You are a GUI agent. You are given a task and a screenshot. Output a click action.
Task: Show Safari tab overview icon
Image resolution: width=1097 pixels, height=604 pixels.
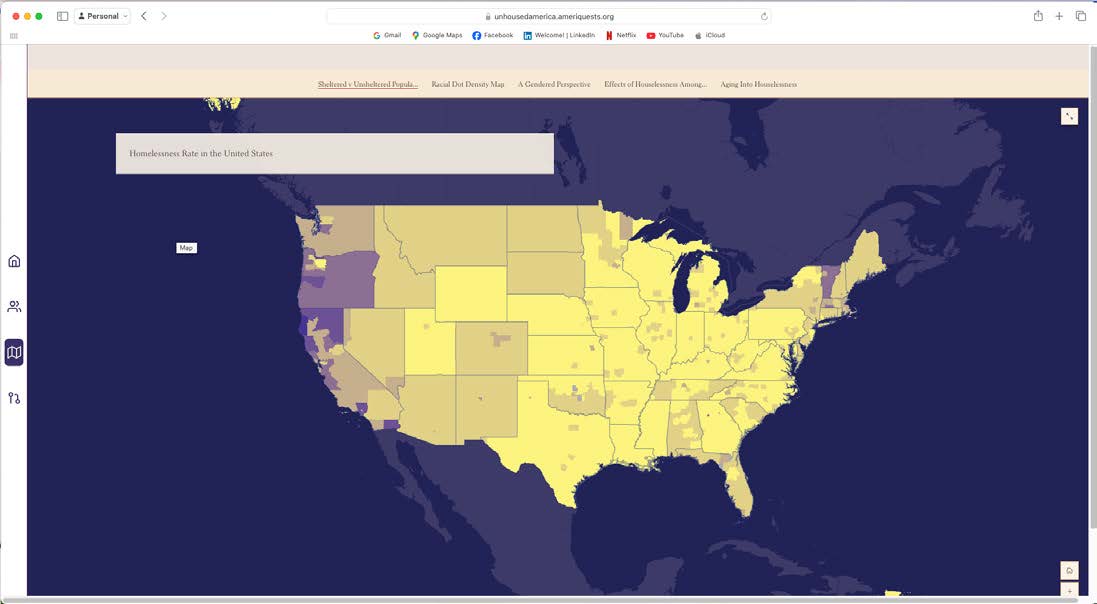point(1080,16)
